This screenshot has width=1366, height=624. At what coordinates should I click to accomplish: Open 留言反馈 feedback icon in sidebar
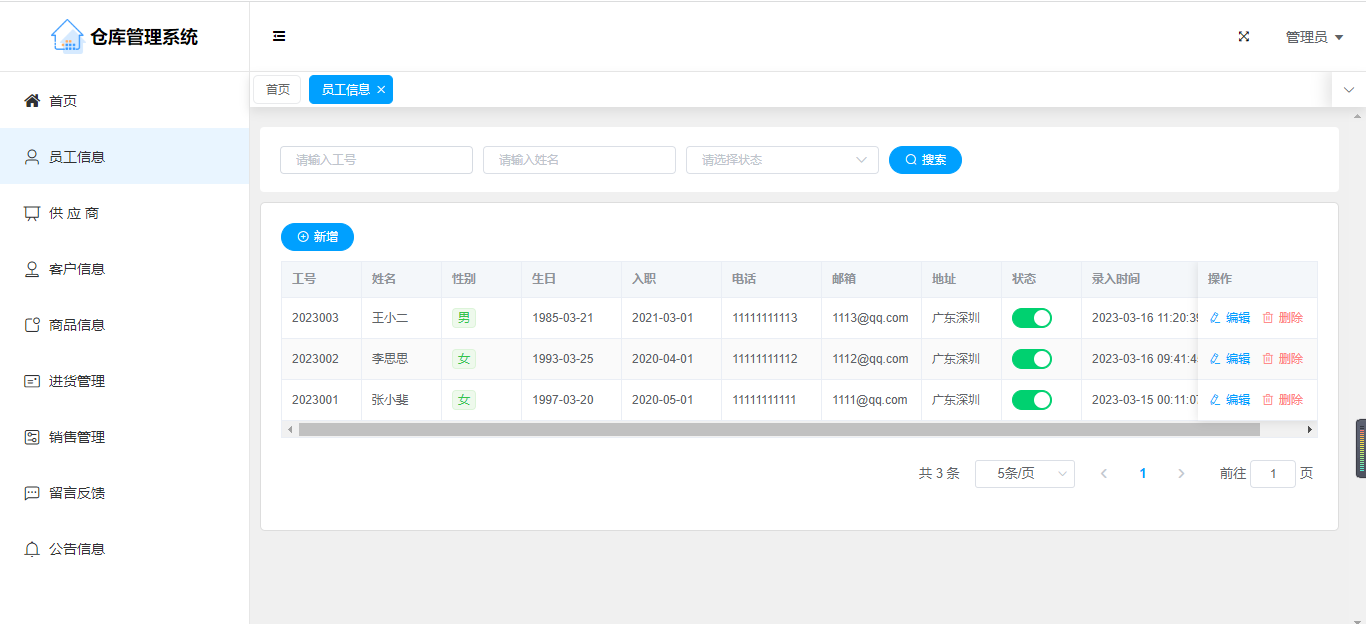(32, 493)
